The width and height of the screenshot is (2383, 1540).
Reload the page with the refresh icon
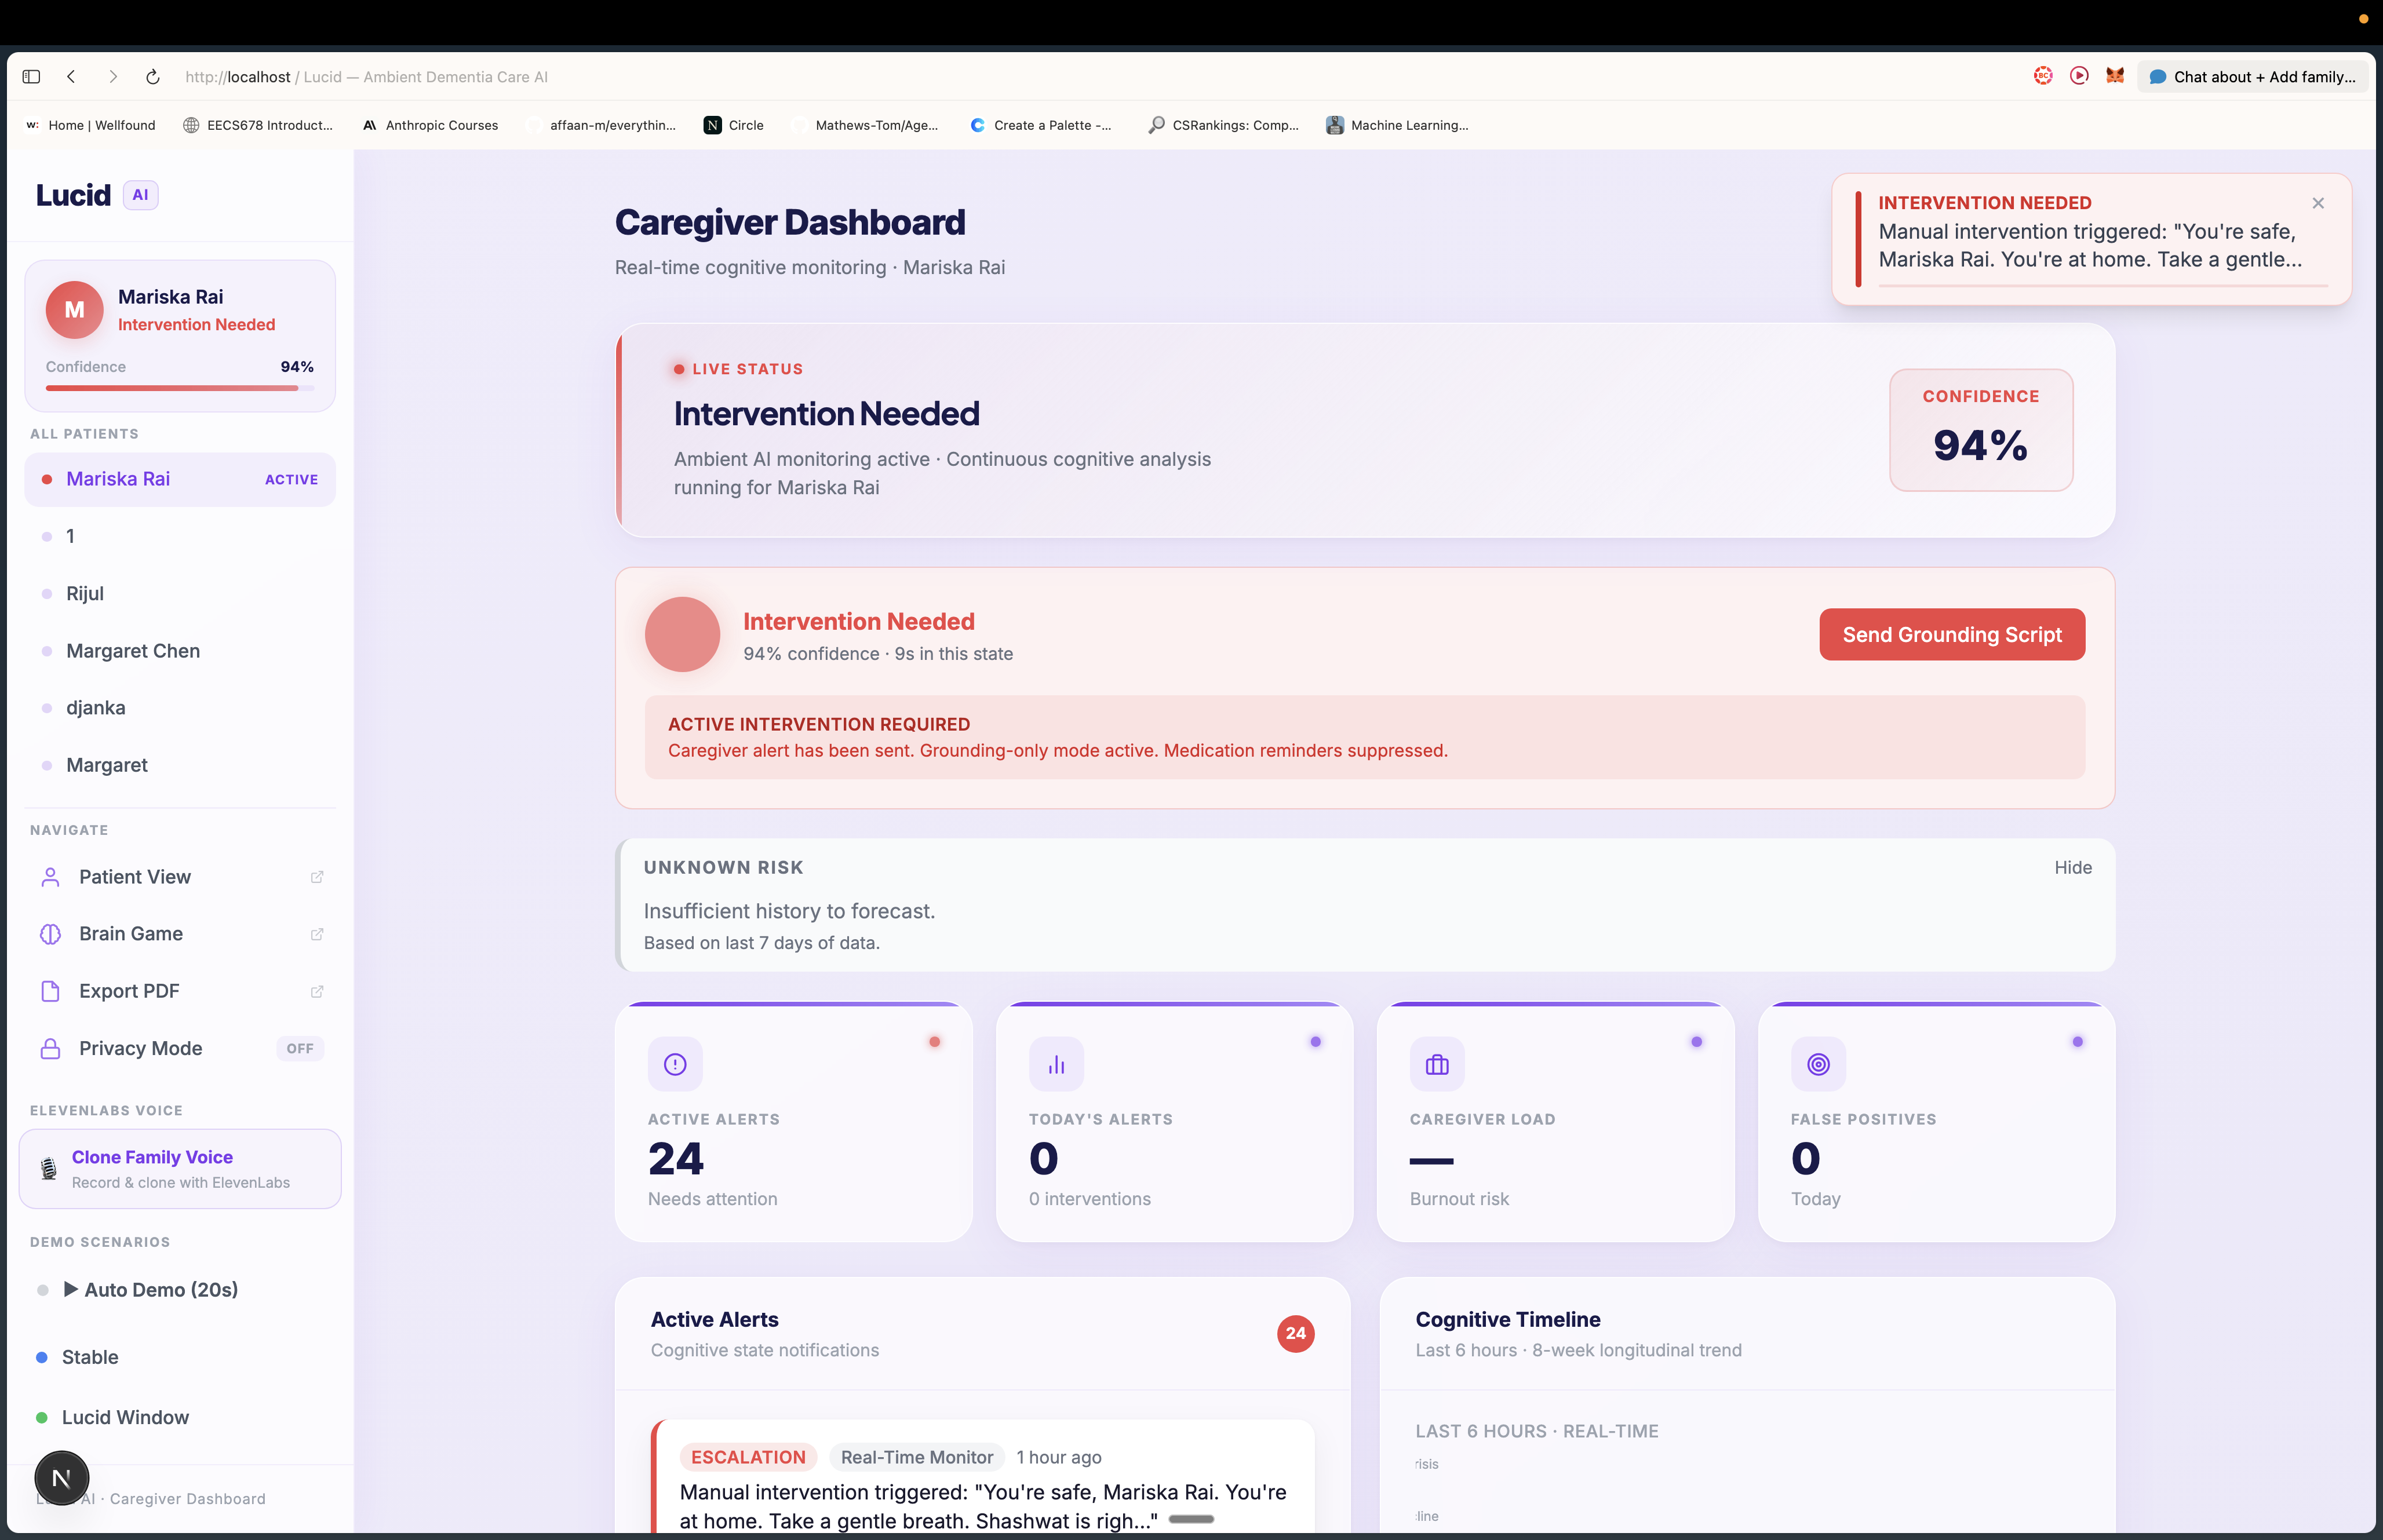[x=153, y=77]
